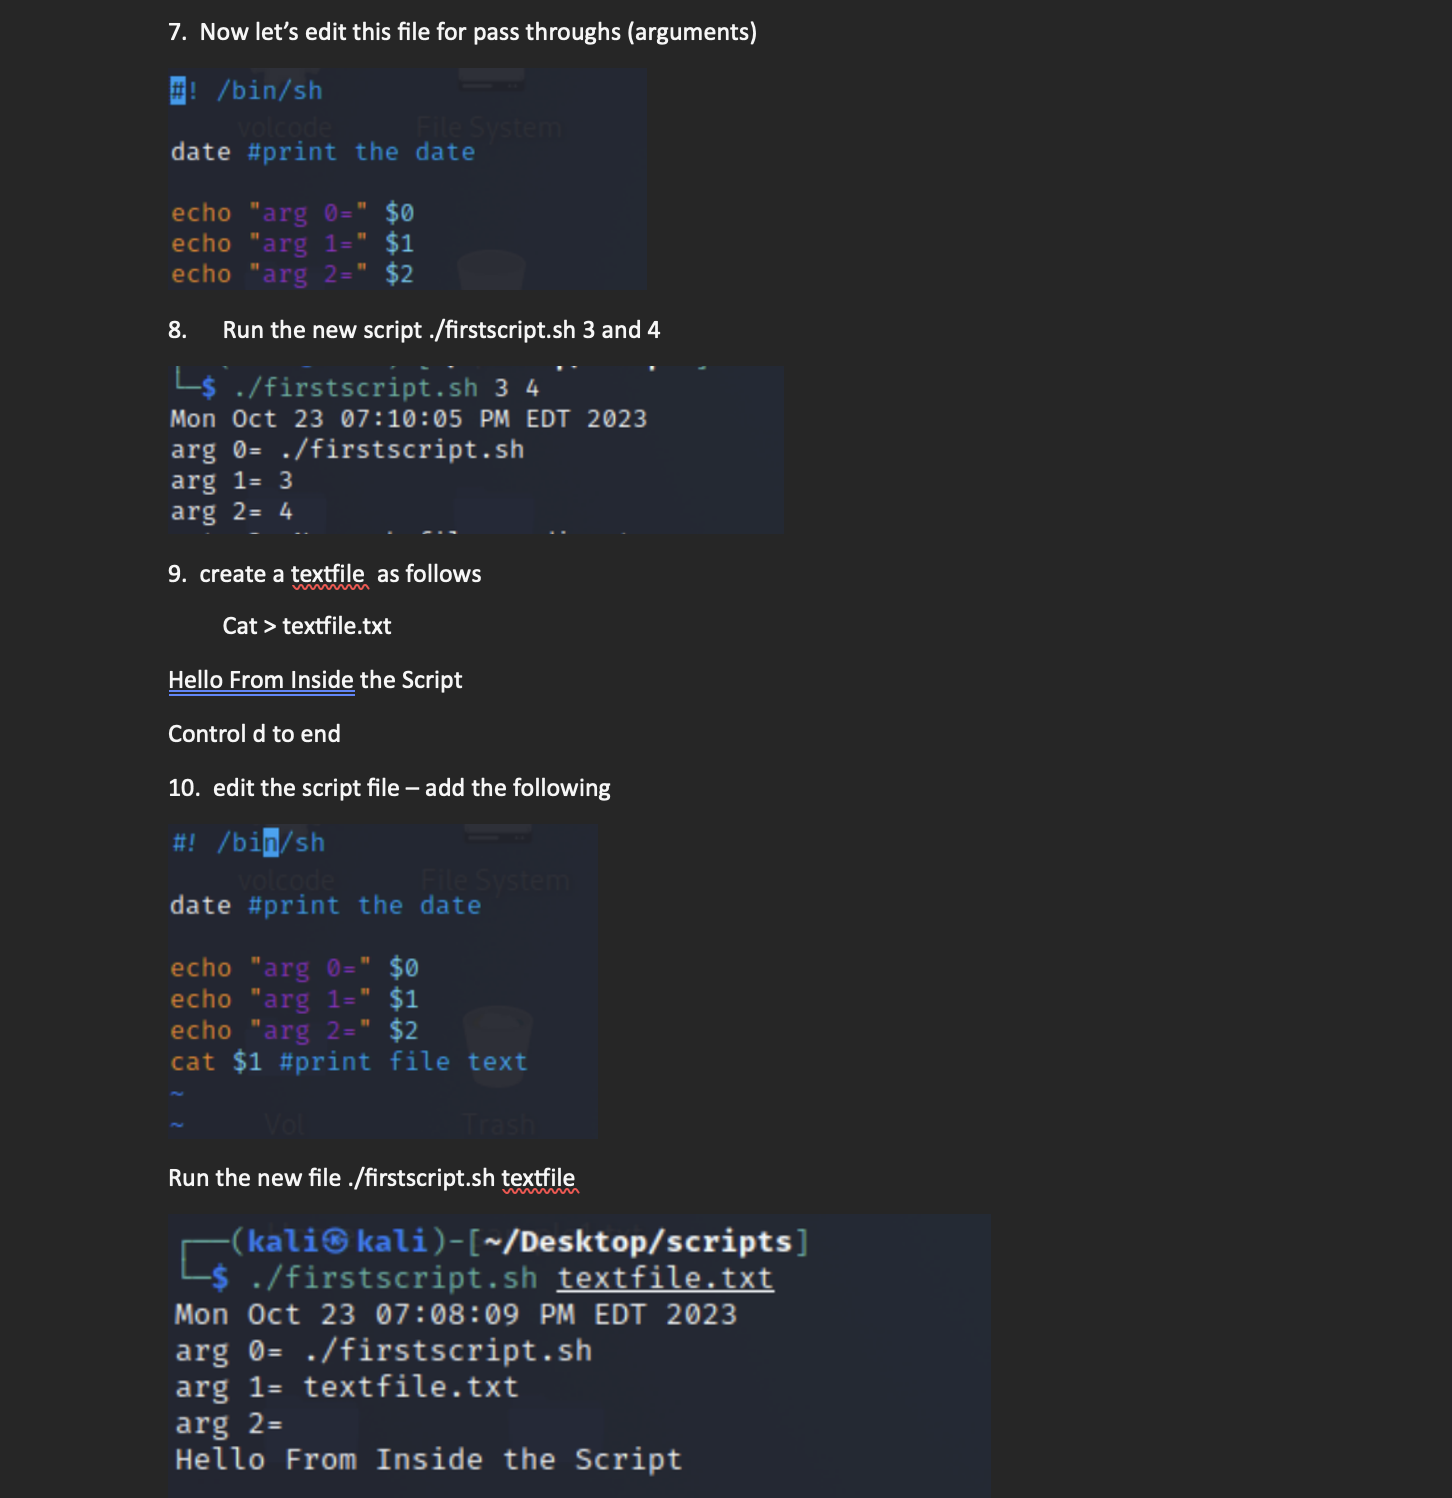Click the second File System icon near step 10
Screen dimensions: 1452x1498
pos(494,881)
